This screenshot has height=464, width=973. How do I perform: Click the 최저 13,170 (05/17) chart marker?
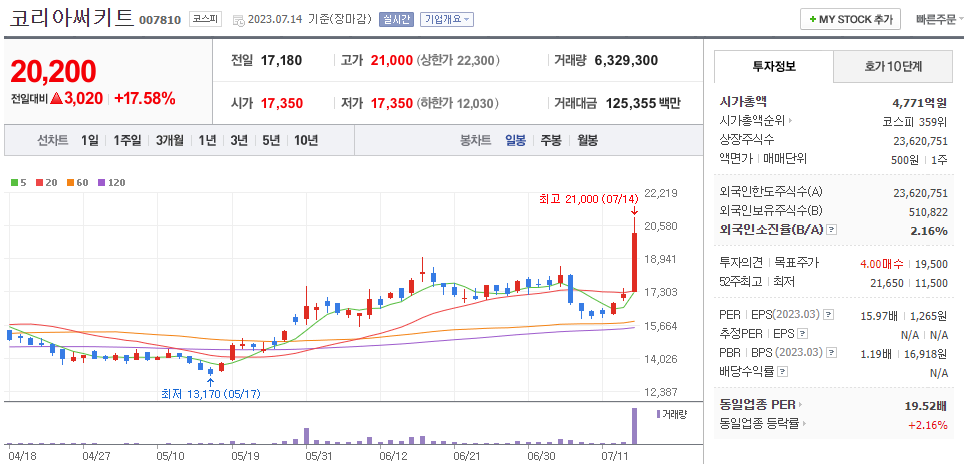[211, 393]
